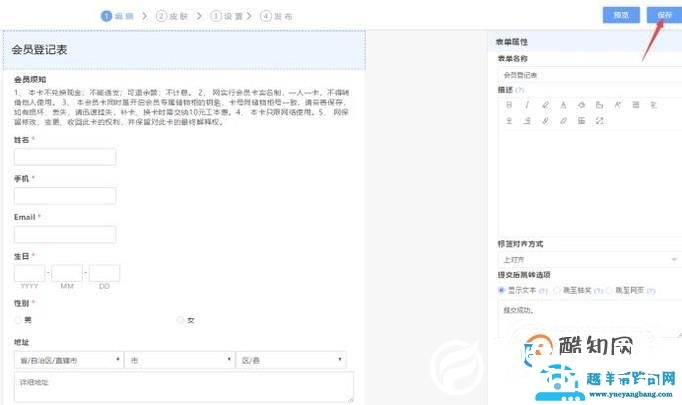Click the 姓名 name input field
The image size is (682, 405).
pyautogui.click(x=65, y=157)
